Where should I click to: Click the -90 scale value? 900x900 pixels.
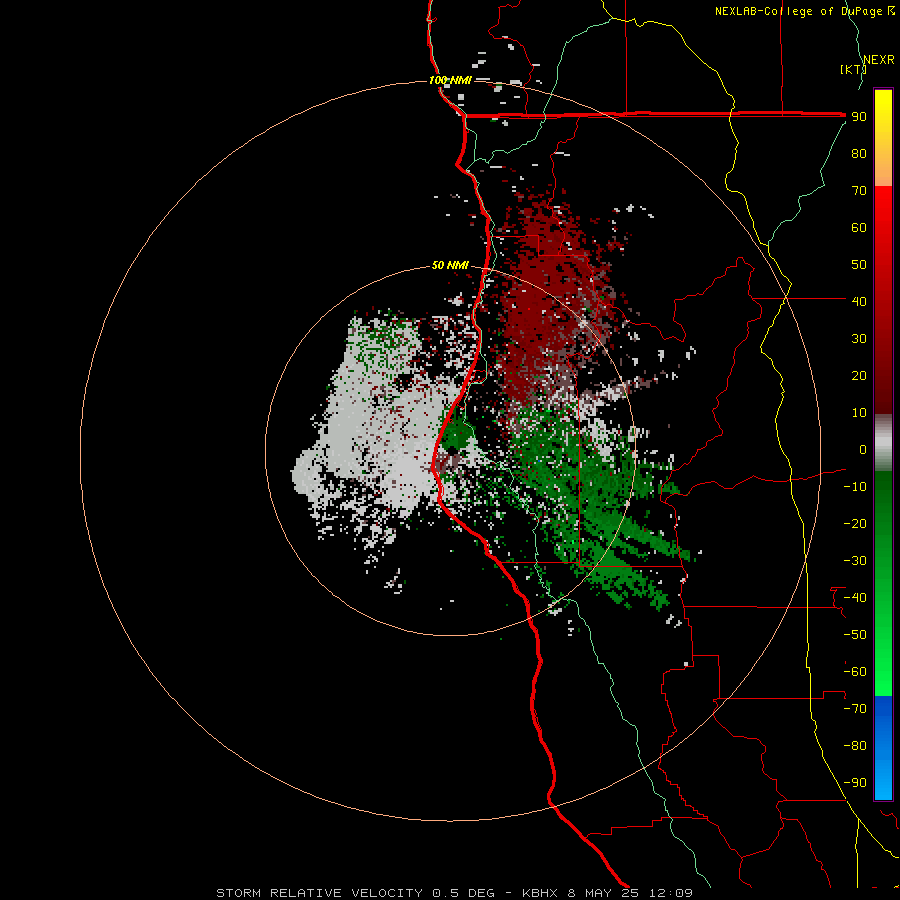tap(855, 783)
